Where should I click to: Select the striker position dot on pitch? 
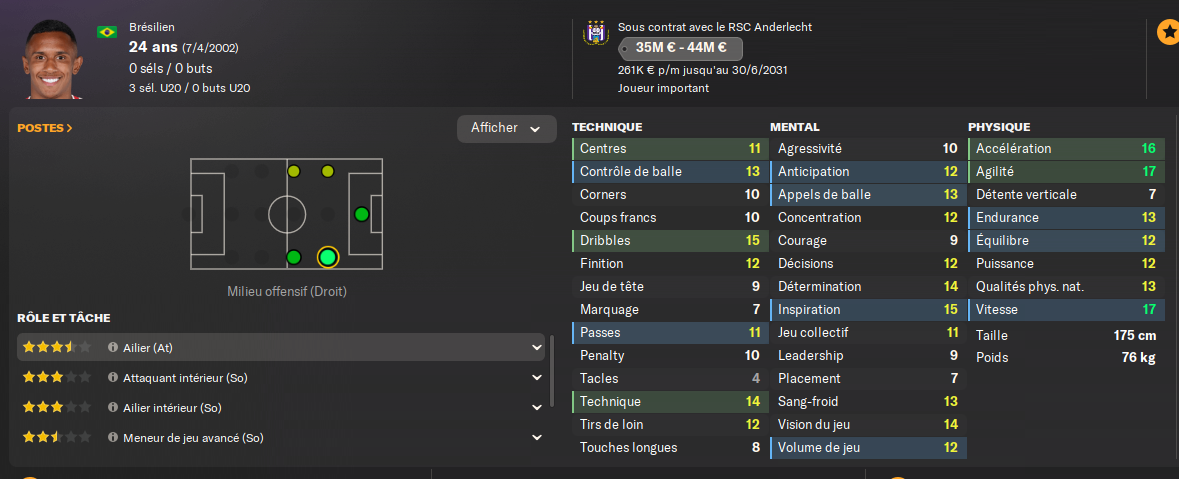click(361, 214)
